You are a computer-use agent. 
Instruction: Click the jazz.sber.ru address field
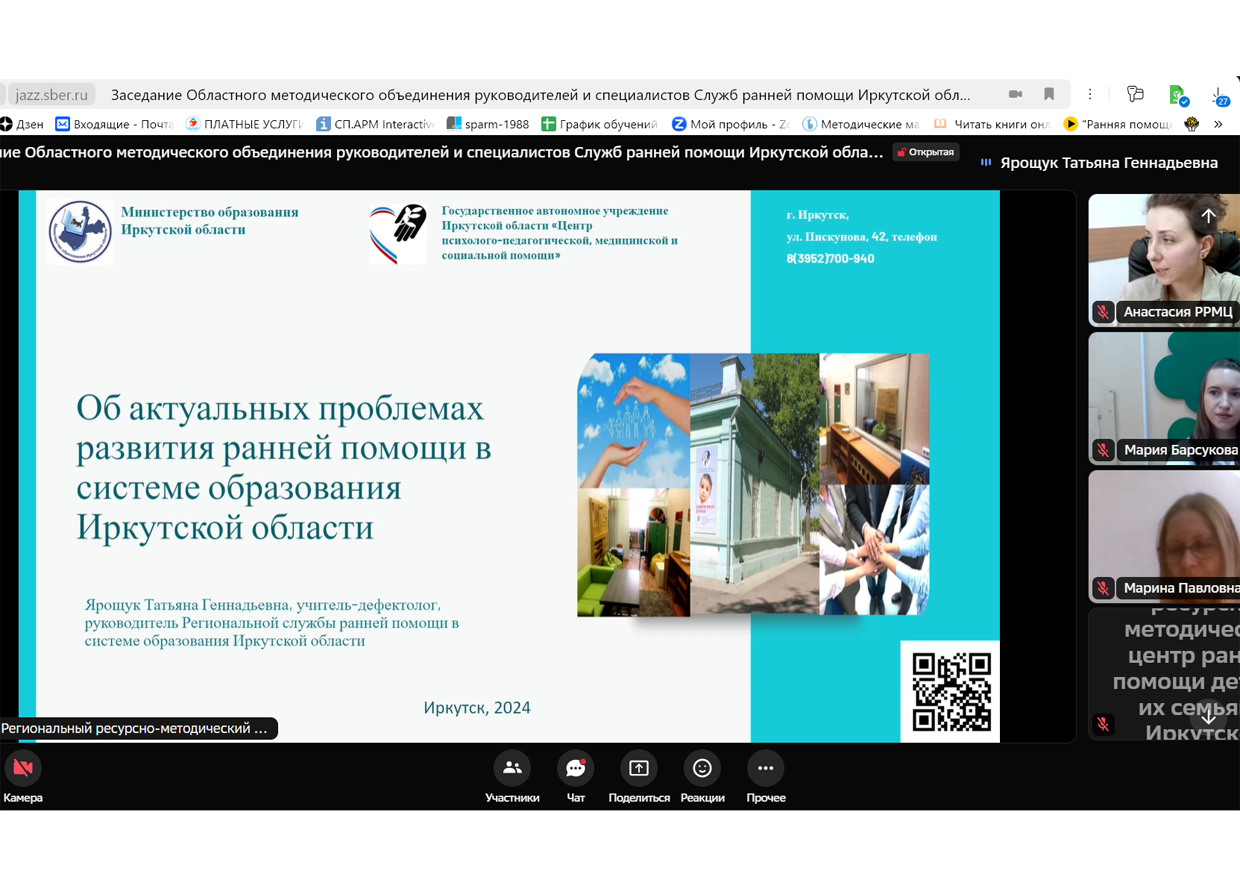tap(51, 95)
